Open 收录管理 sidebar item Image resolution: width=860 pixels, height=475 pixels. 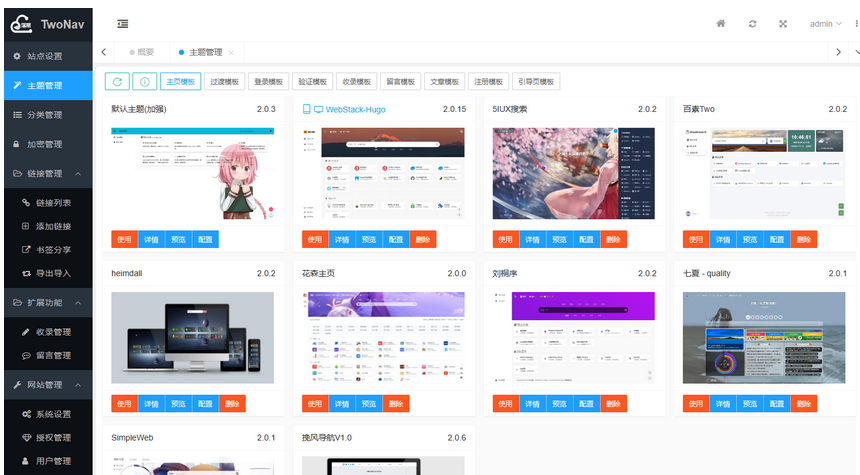(x=48, y=332)
